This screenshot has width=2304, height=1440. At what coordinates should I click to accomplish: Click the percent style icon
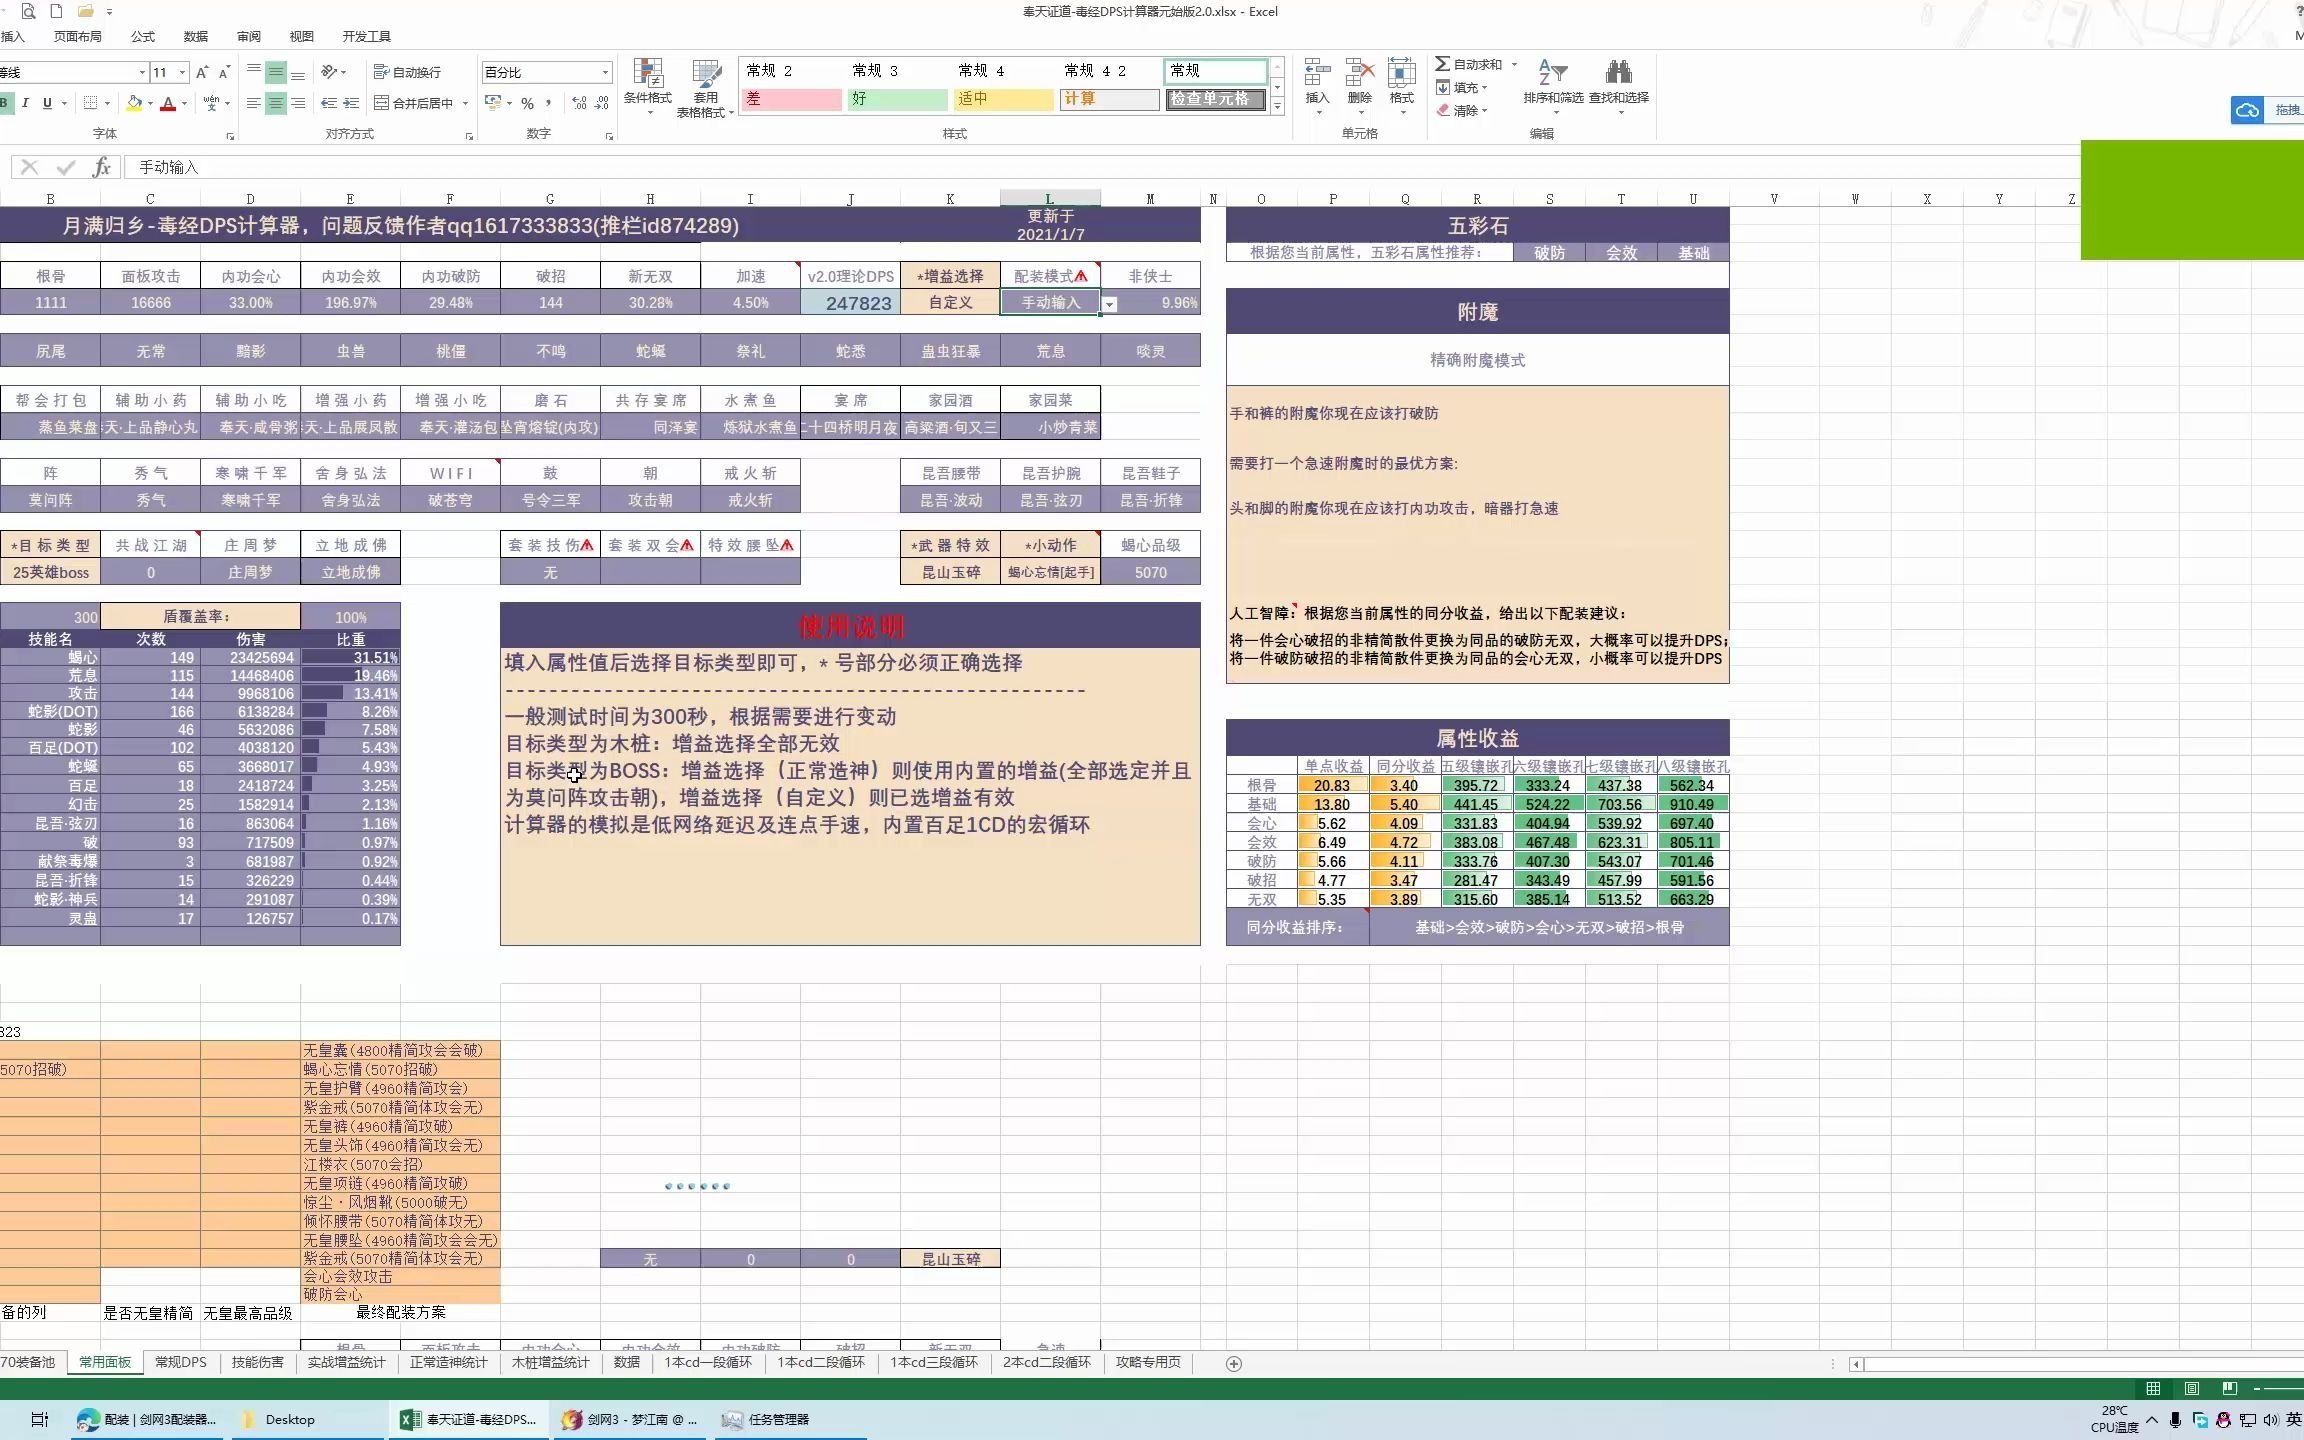point(527,103)
